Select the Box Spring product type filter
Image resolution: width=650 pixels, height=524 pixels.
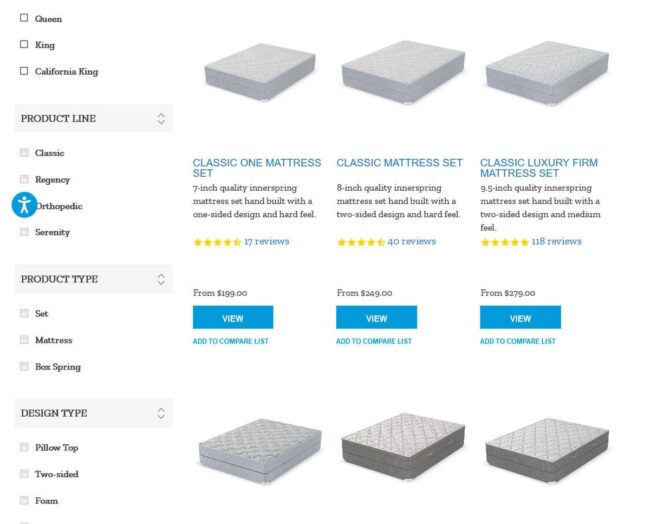[24, 366]
